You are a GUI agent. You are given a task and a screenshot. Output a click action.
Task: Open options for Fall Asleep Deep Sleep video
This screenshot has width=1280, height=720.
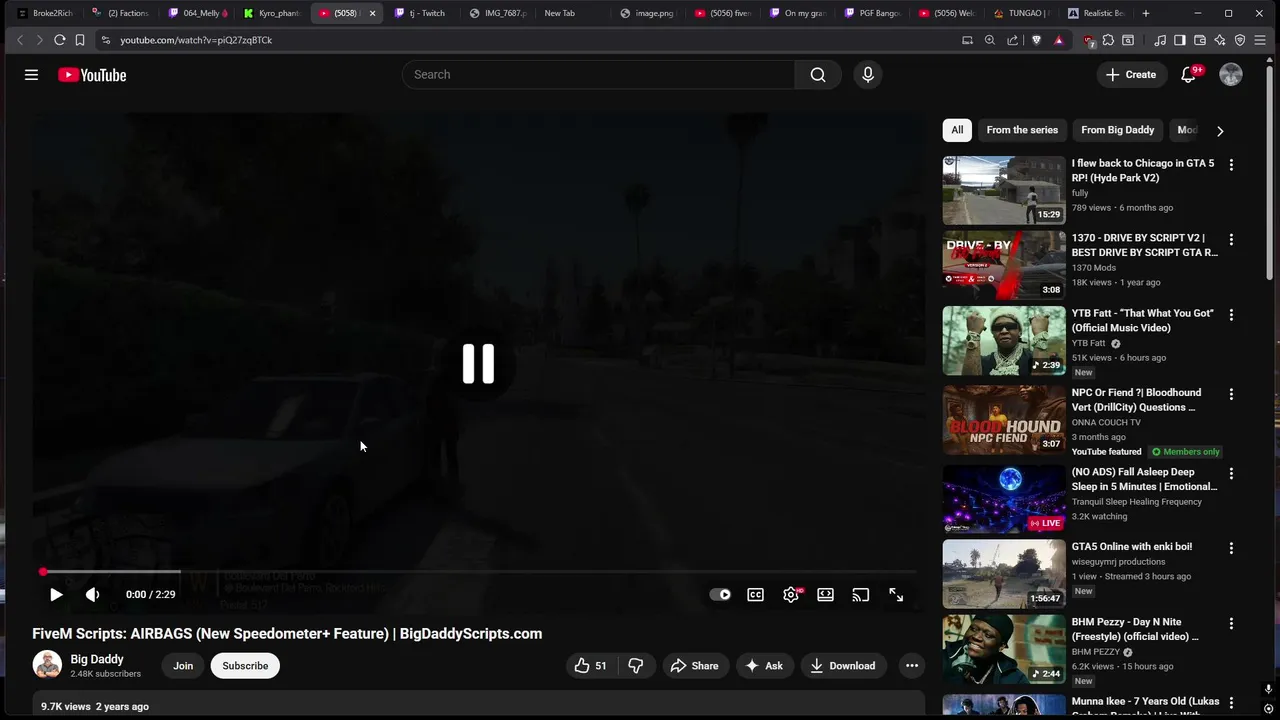[x=1231, y=473]
